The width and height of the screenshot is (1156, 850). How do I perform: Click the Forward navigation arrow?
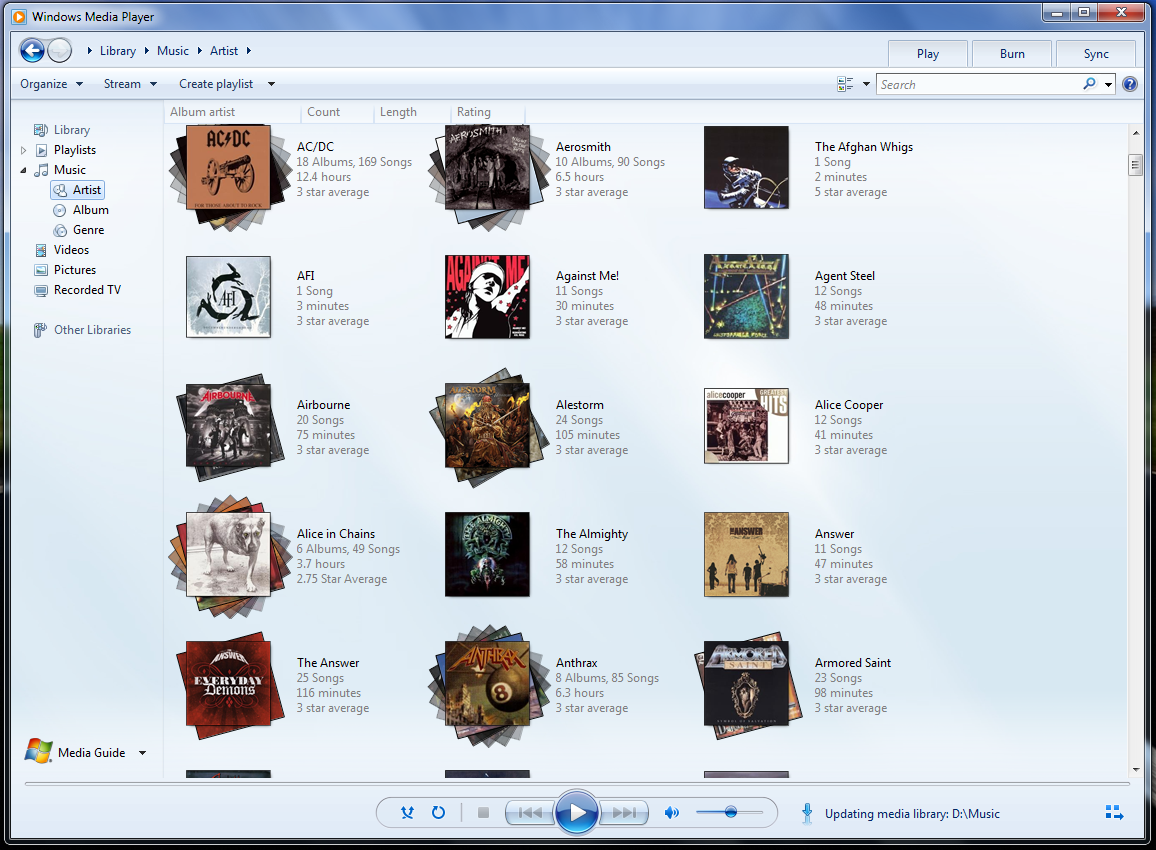point(60,50)
